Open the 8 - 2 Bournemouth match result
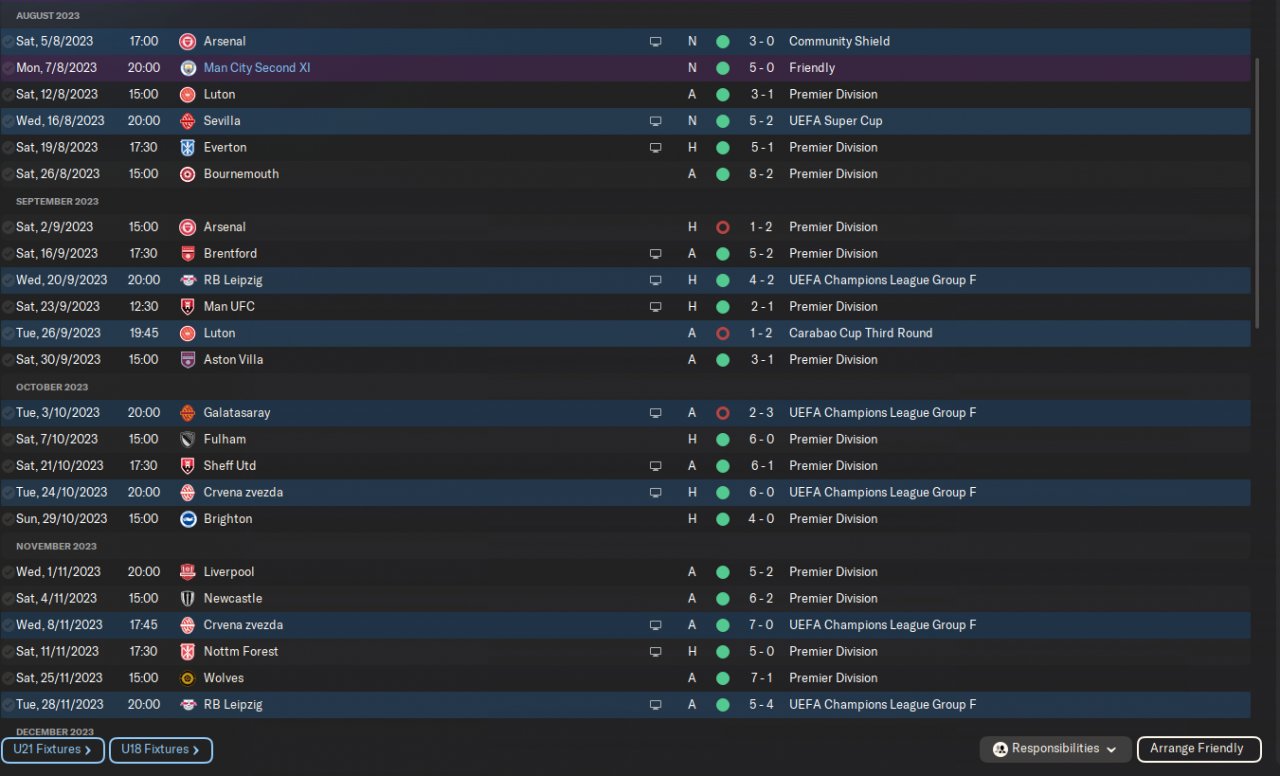1280x776 pixels. tap(763, 174)
